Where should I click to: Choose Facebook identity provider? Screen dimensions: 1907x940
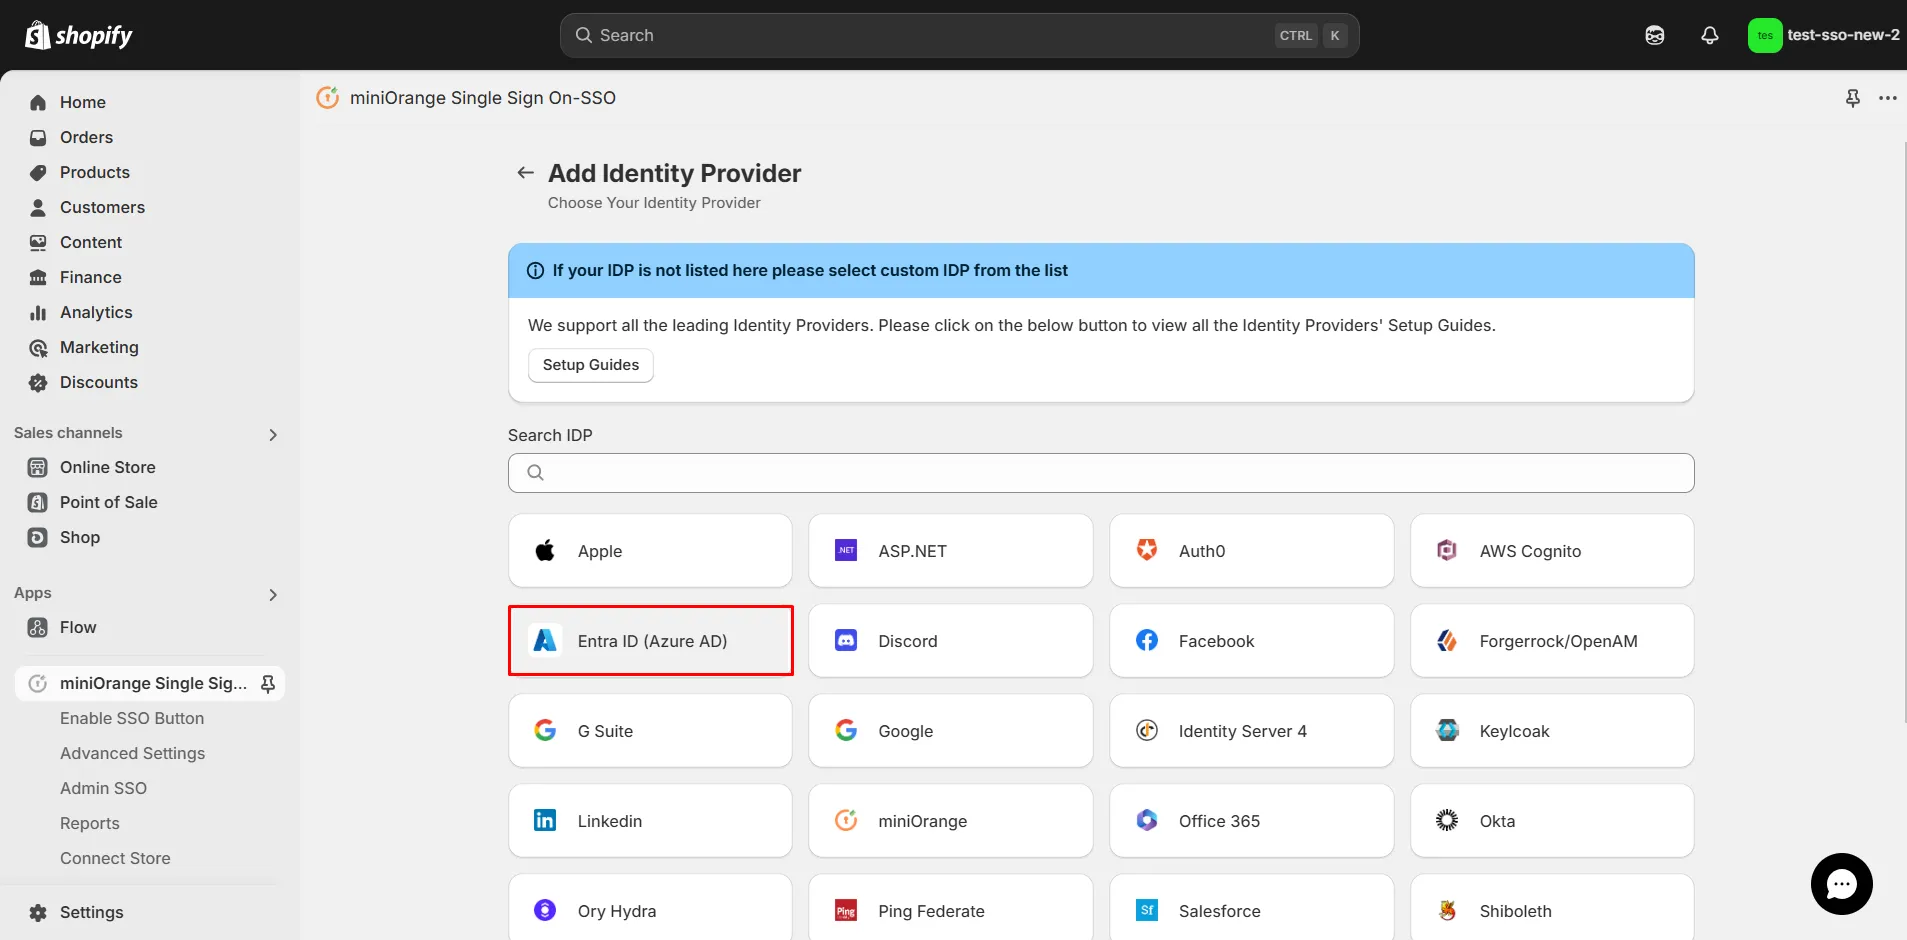click(x=1251, y=641)
